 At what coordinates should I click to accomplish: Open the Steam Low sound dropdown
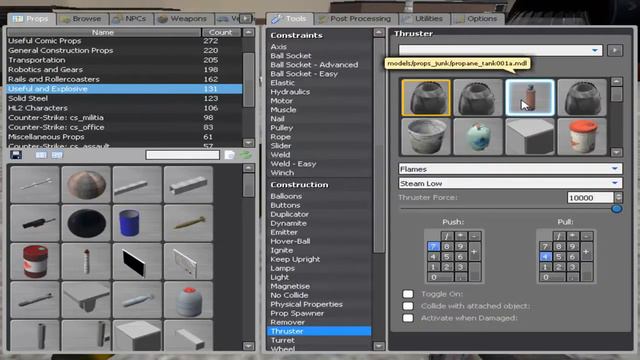[x=510, y=183]
